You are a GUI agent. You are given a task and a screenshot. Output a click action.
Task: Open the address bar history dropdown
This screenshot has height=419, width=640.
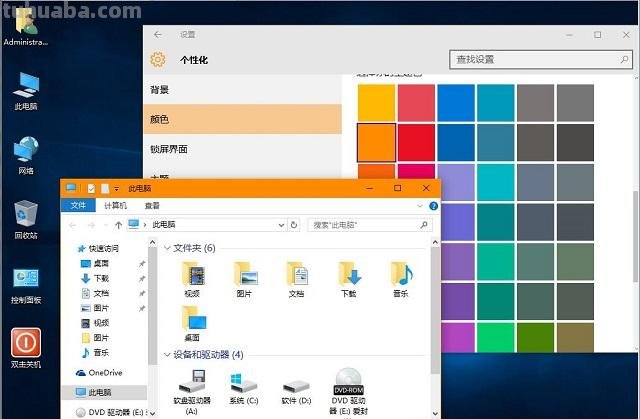coord(281,225)
